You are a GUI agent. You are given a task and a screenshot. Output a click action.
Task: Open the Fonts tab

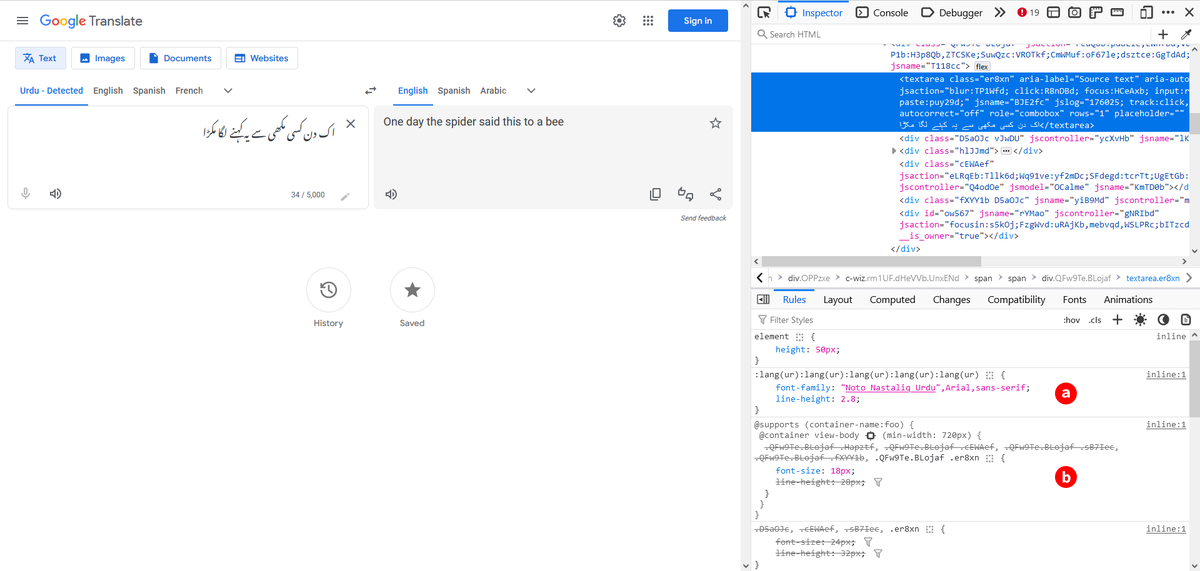coord(1074,299)
